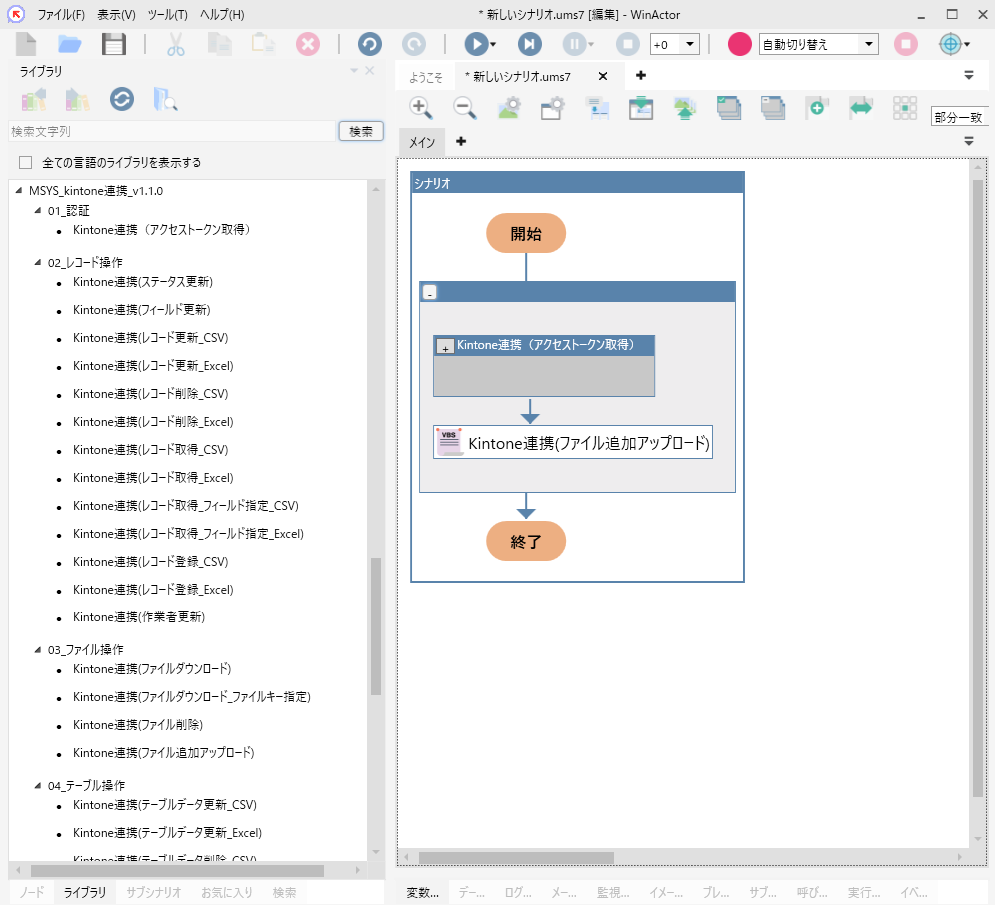Click the stop execution icon

tap(628, 44)
